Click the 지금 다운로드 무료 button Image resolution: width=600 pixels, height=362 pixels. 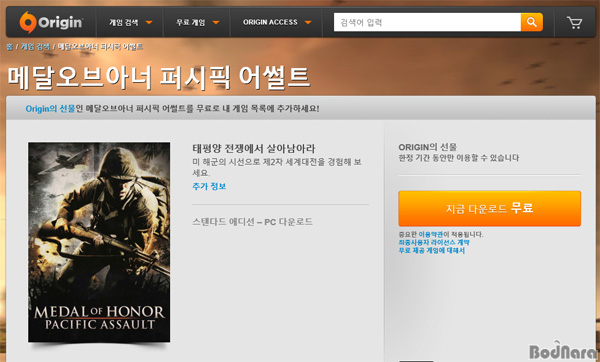click(489, 209)
